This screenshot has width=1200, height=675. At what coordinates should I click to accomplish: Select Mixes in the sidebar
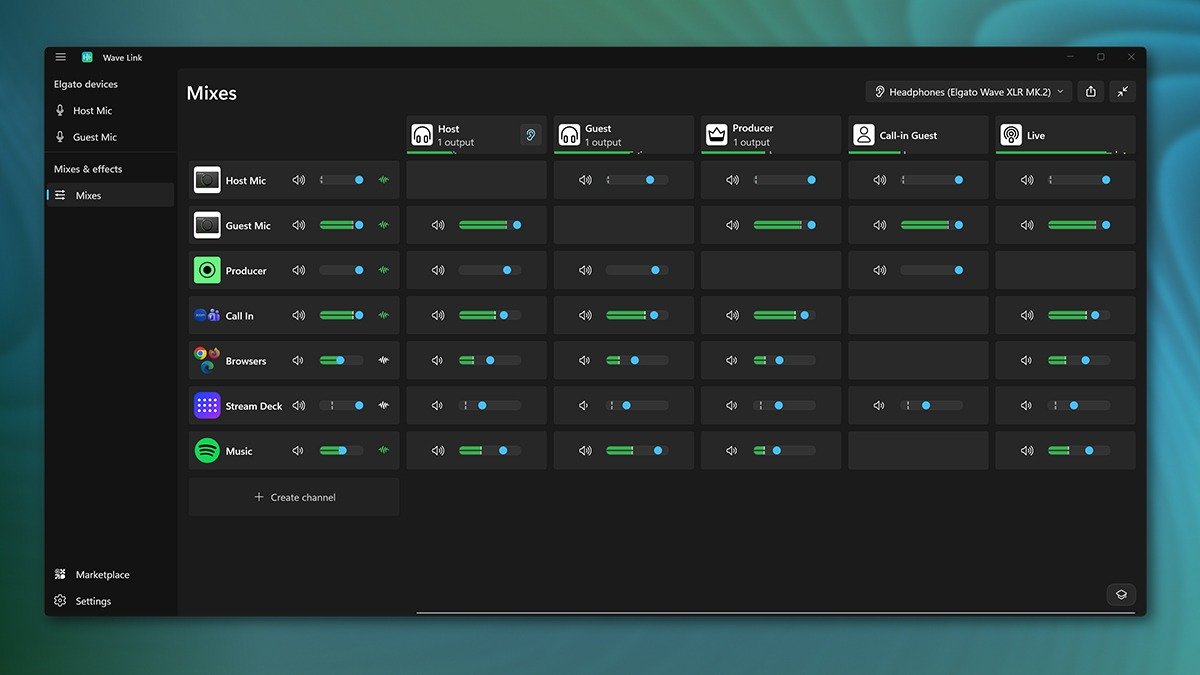(88, 195)
